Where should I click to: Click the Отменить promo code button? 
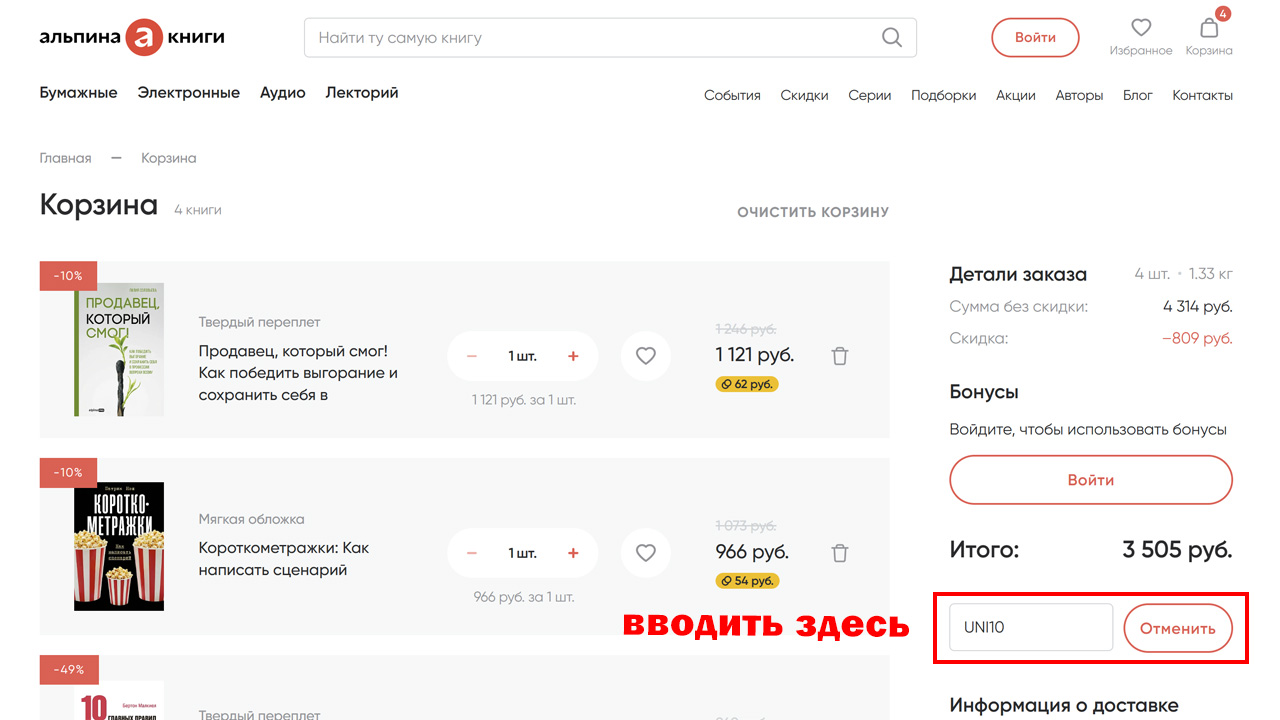tap(1178, 628)
